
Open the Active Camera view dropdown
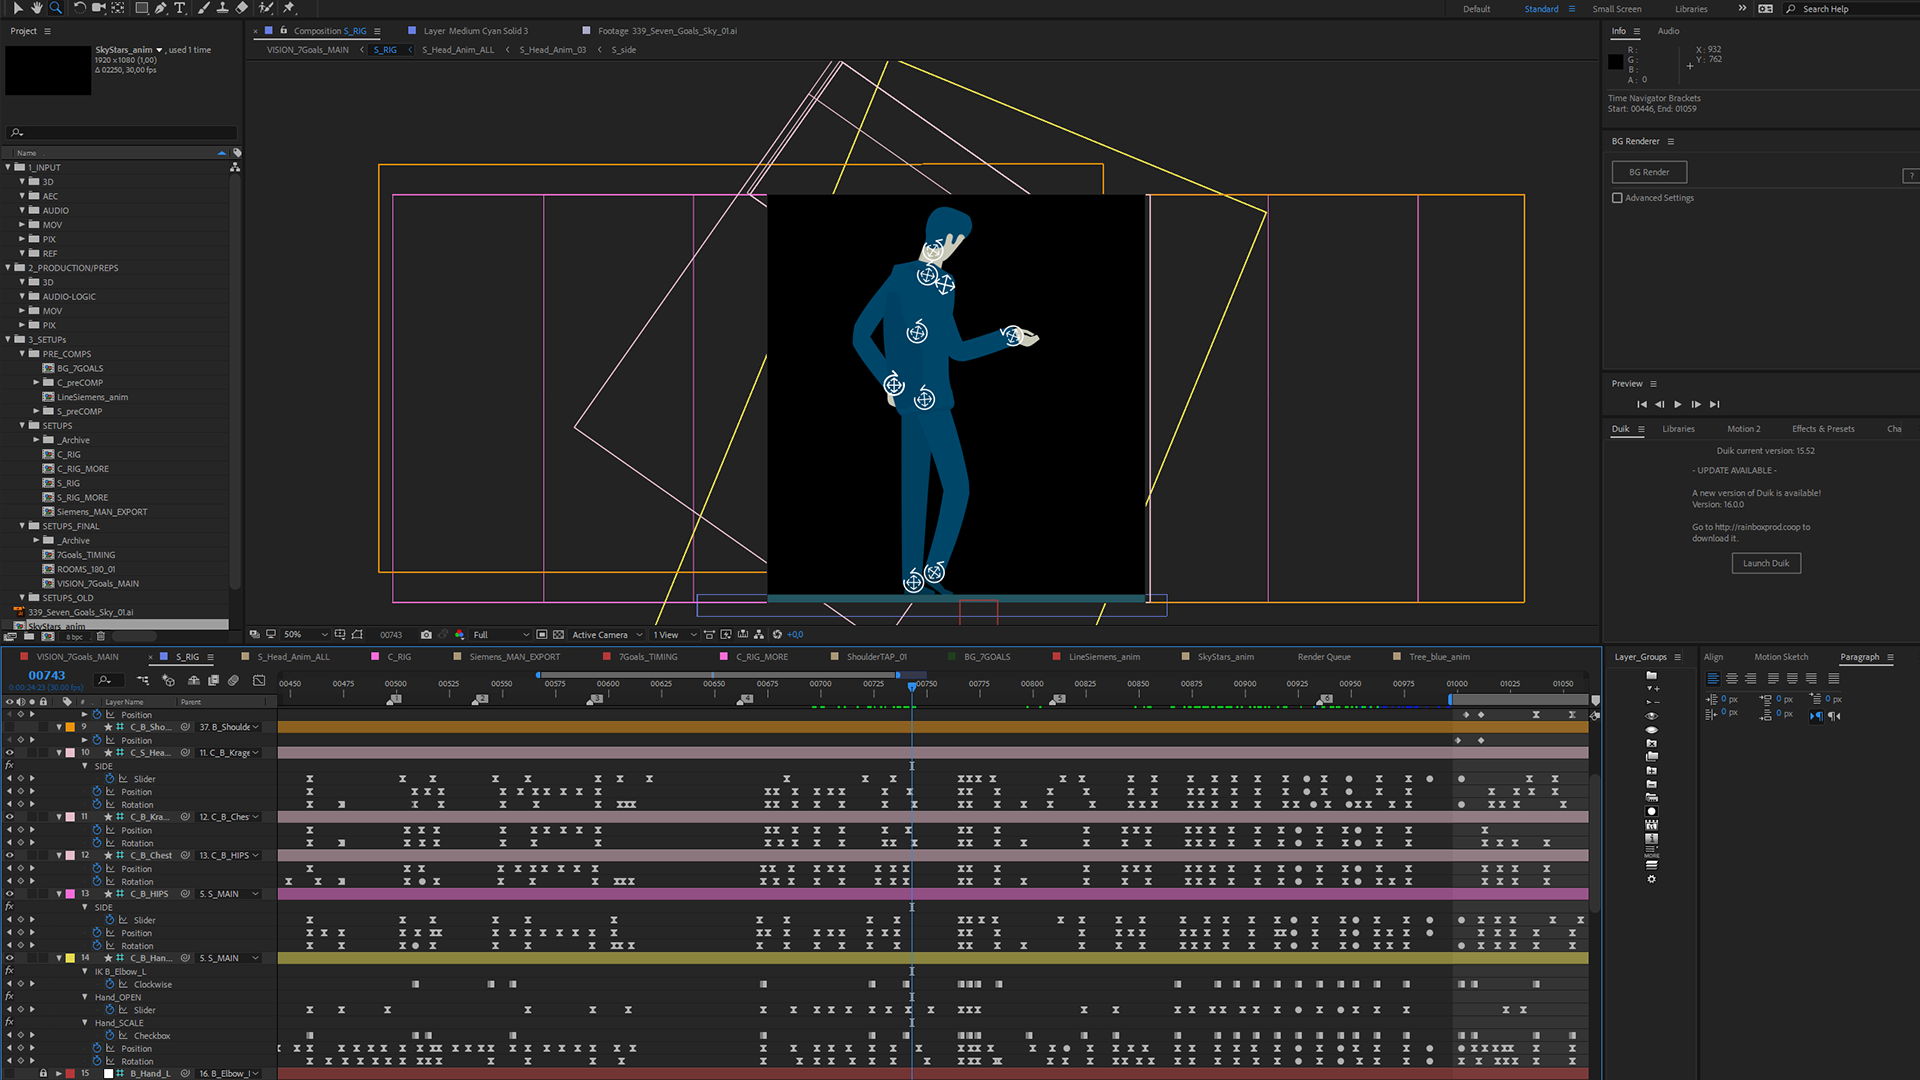point(607,635)
